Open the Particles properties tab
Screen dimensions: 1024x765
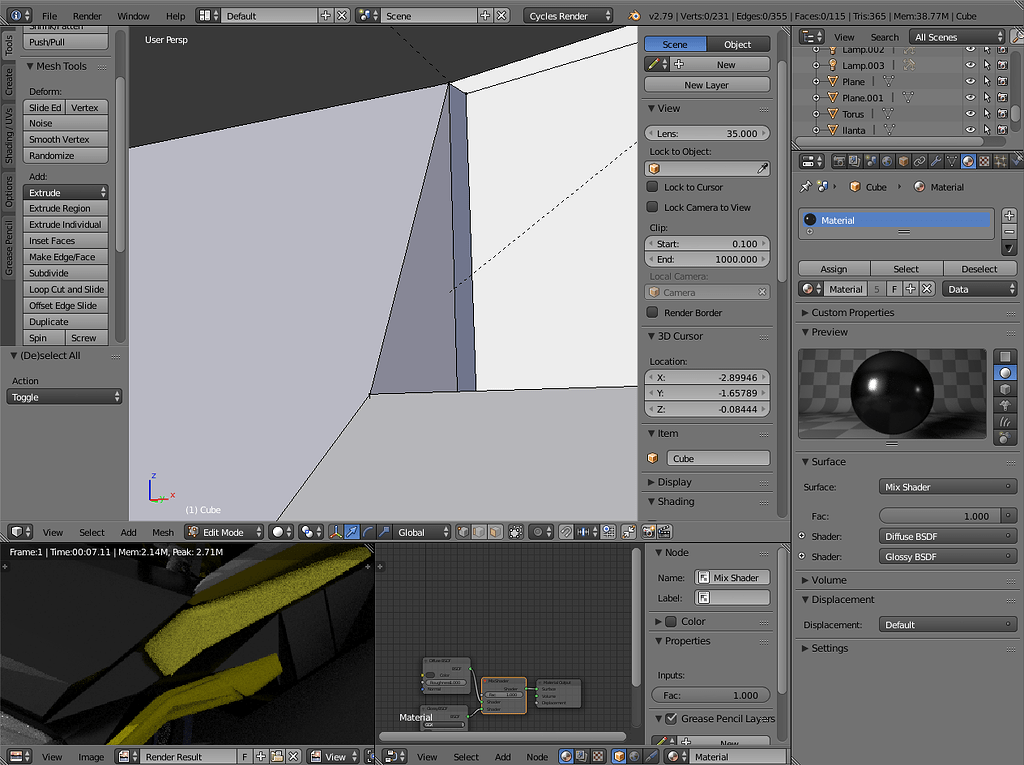(x=1000, y=161)
